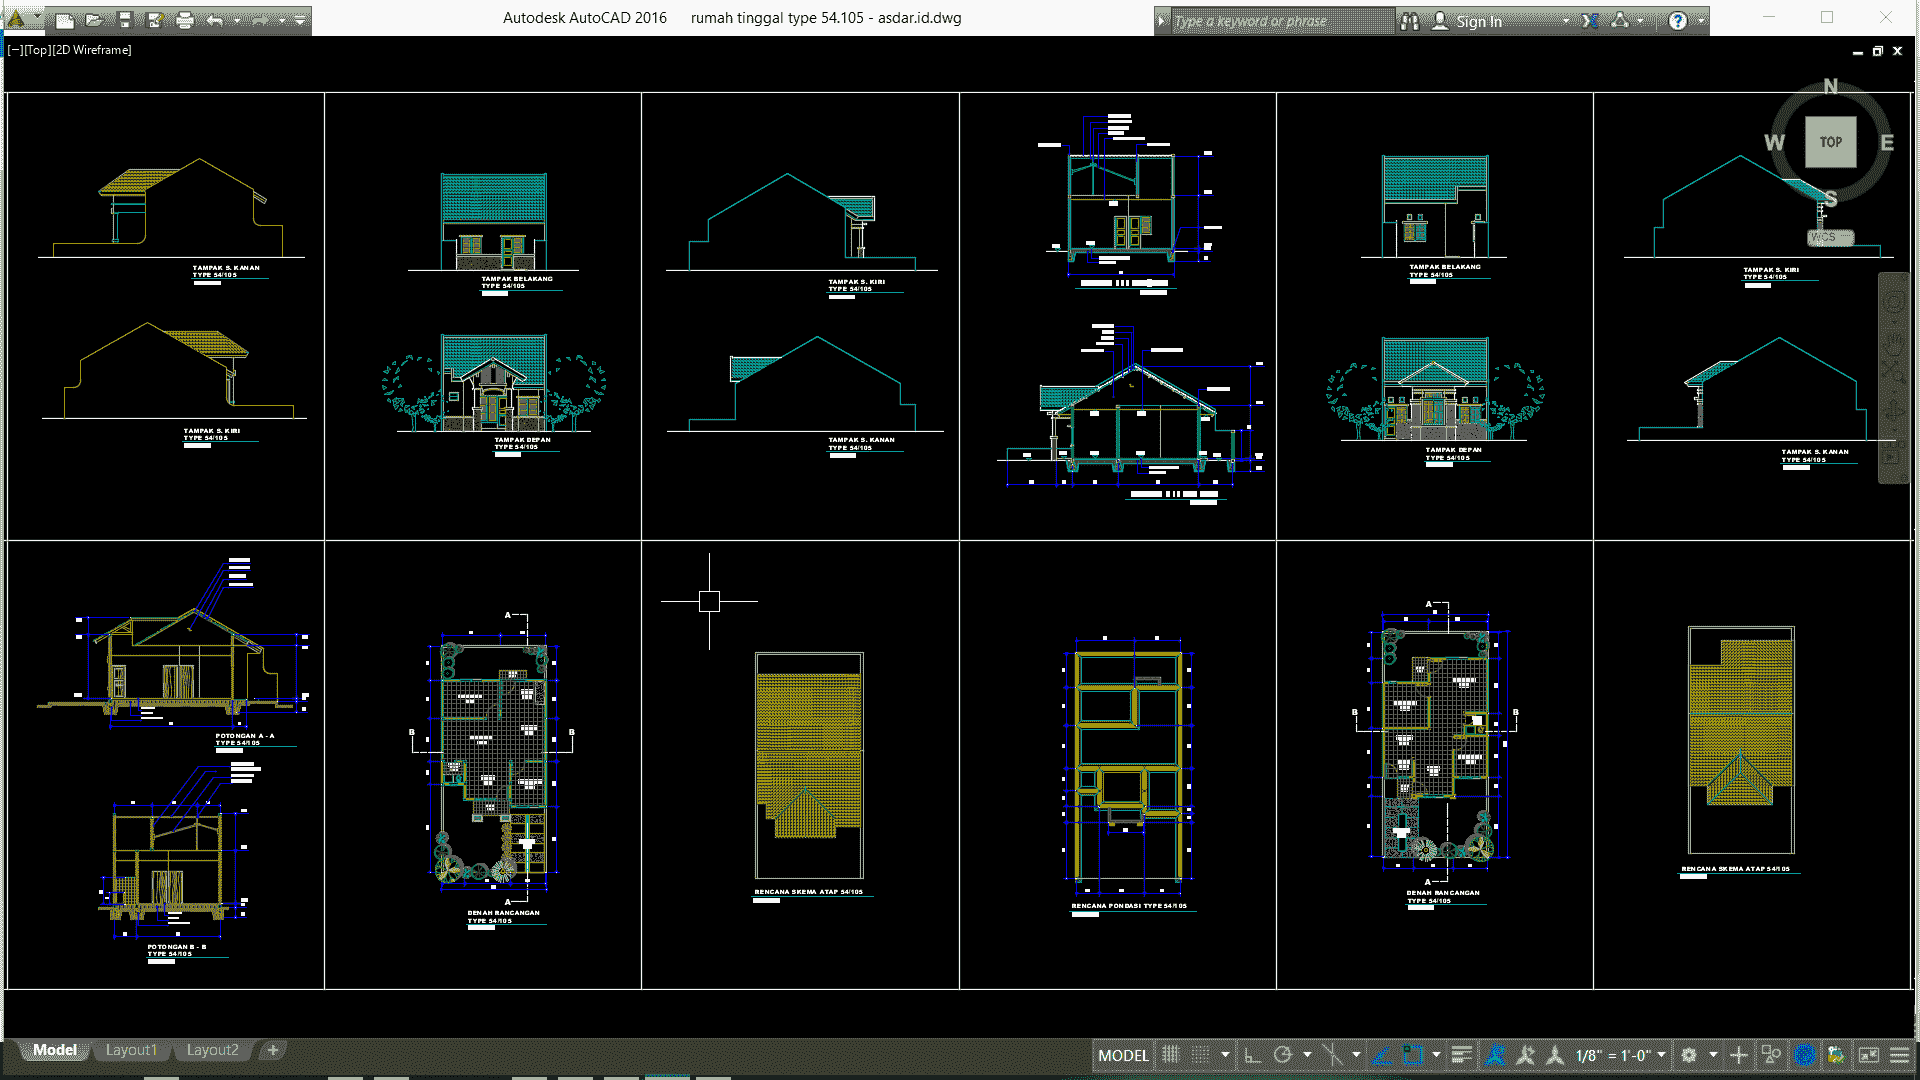The width and height of the screenshot is (1920, 1080).
Task: Open the viewport scale dropdown
Action: [1656, 1055]
